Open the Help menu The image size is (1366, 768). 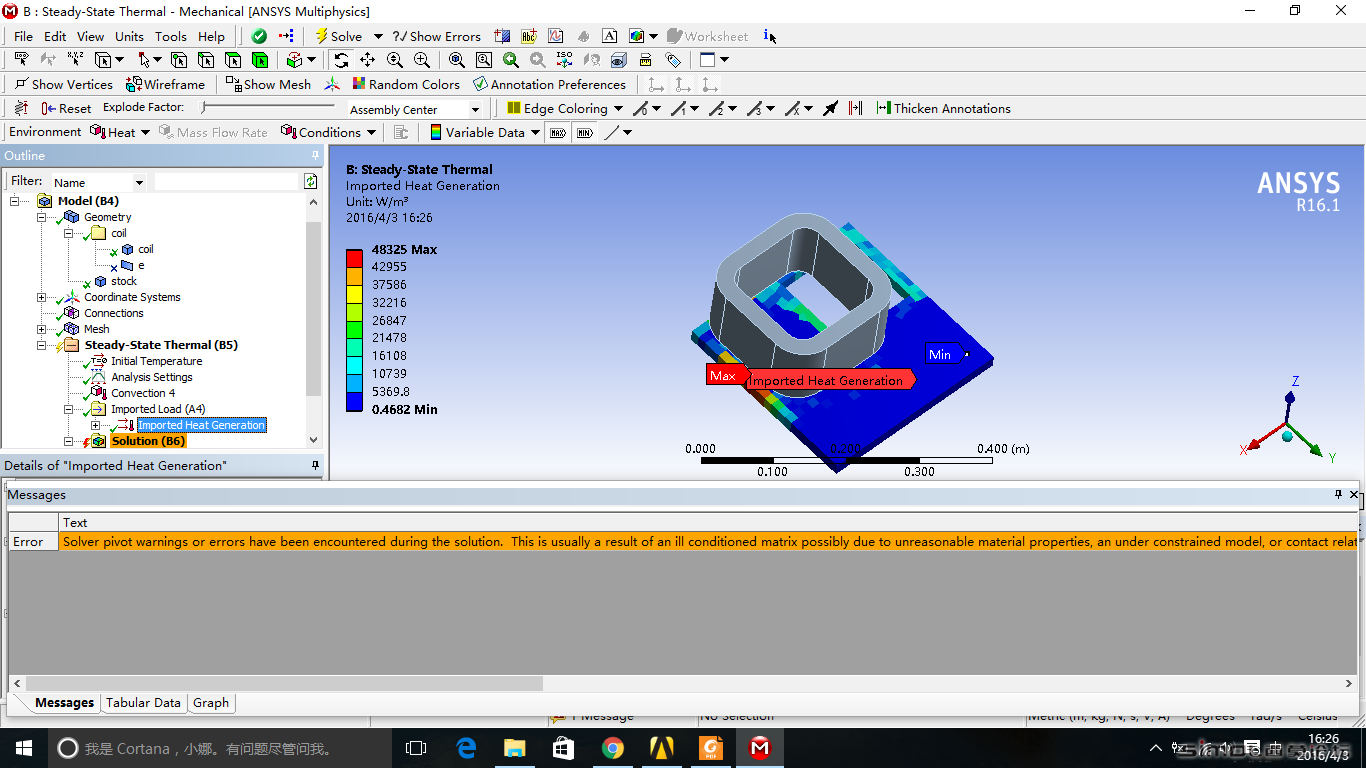pyautogui.click(x=211, y=36)
